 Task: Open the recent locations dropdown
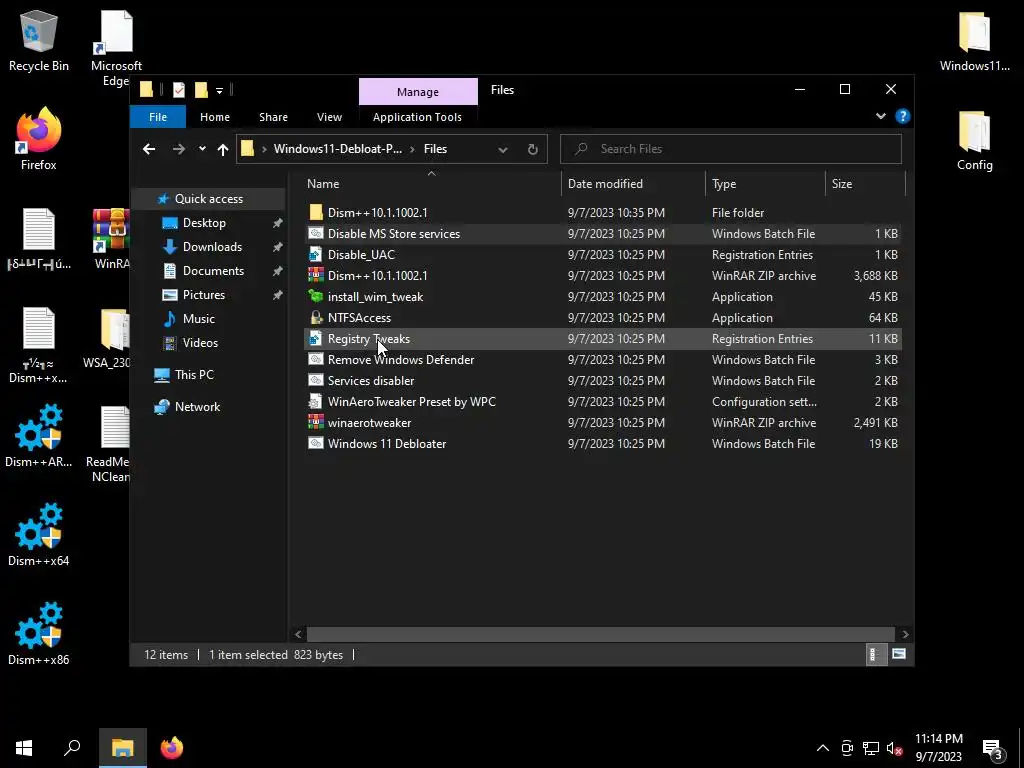(x=202, y=149)
